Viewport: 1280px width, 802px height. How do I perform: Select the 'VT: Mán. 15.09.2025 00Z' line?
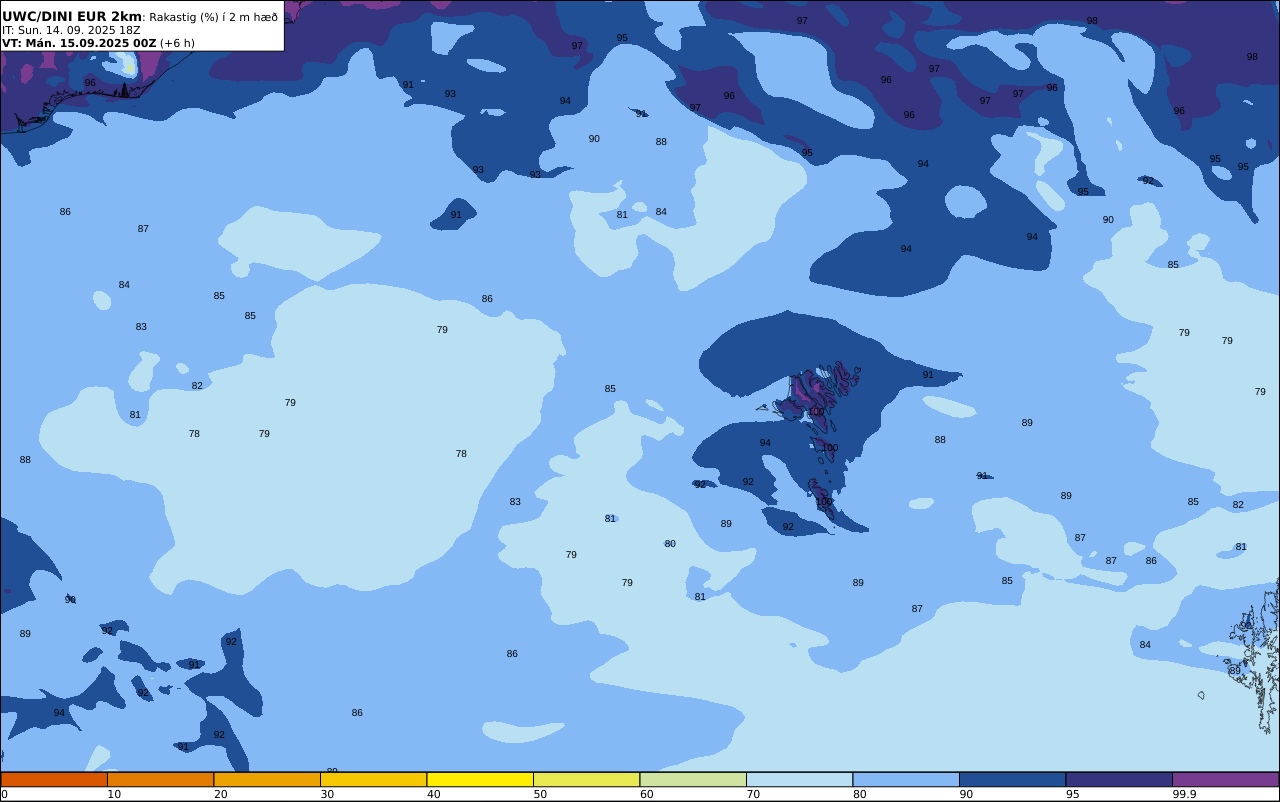click(x=79, y=43)
